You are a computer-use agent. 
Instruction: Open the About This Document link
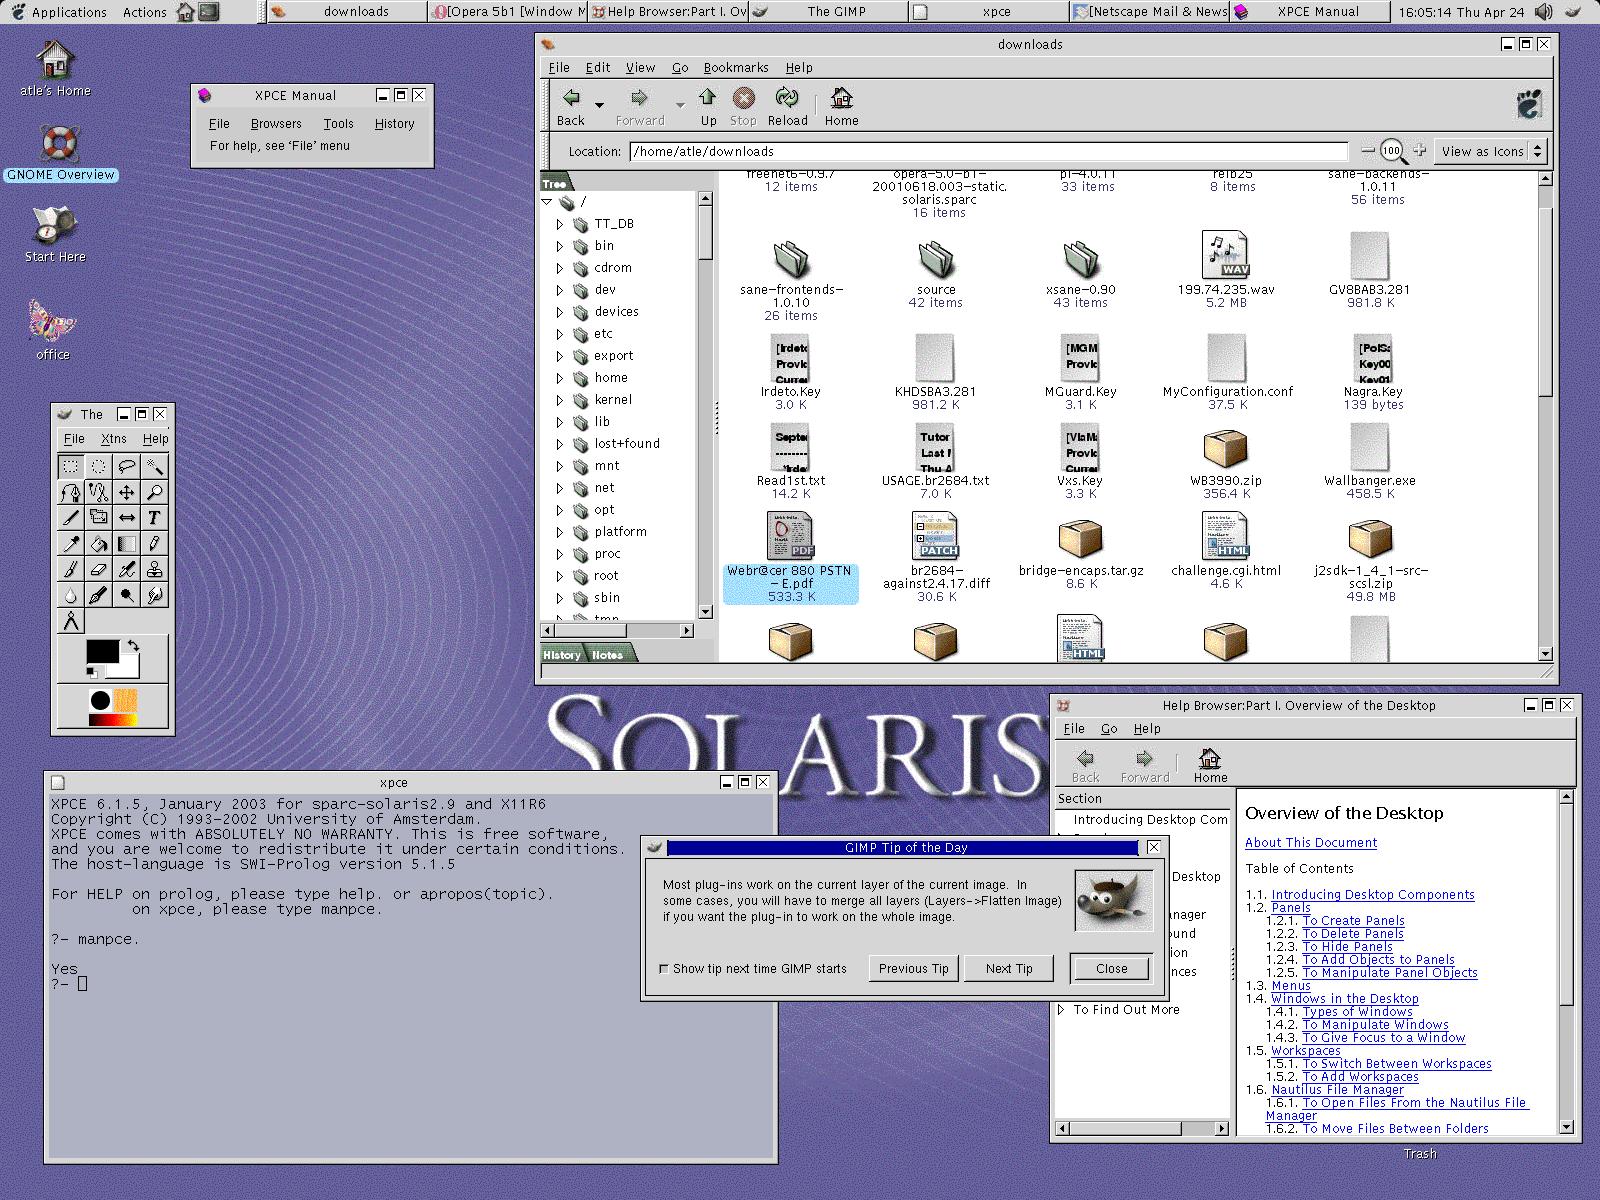coord(1311,843)
